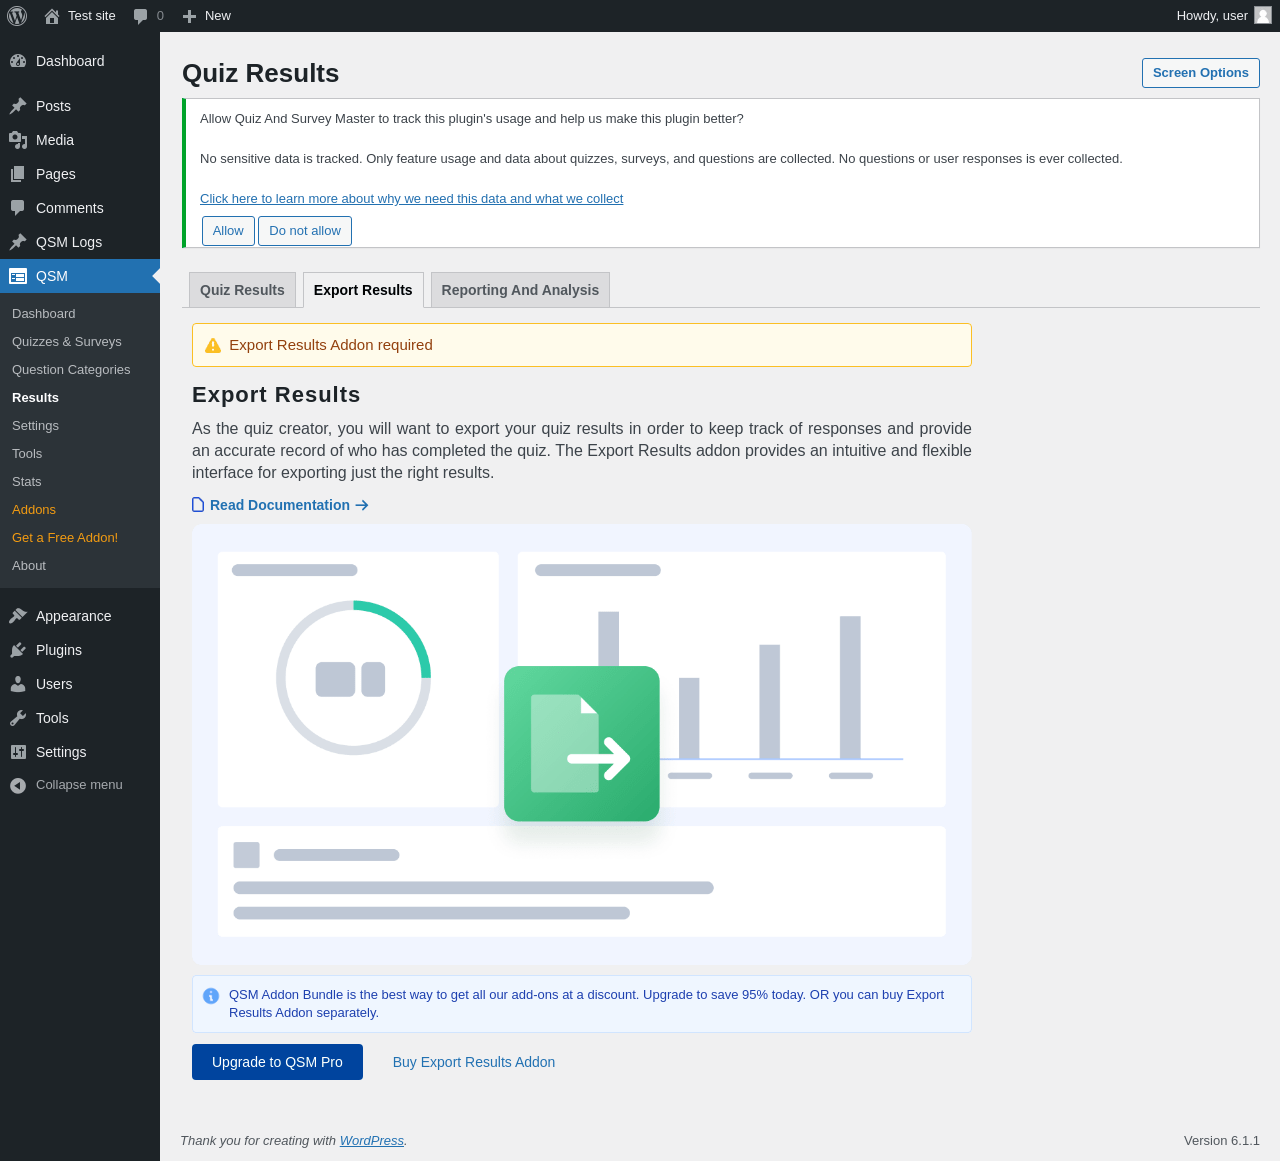The image size is (1280, 1161).
Task: Click the Collapse menu arrow icon
Action: pyautogui.click(x=18, y=786)
